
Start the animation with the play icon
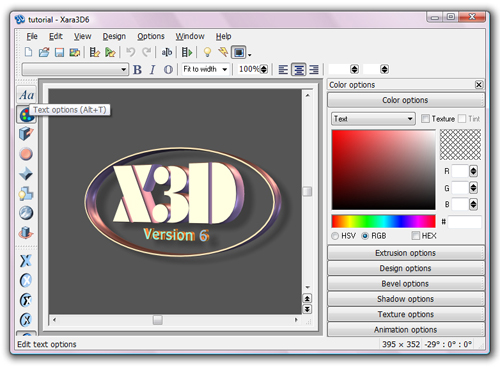click(187, 52)
